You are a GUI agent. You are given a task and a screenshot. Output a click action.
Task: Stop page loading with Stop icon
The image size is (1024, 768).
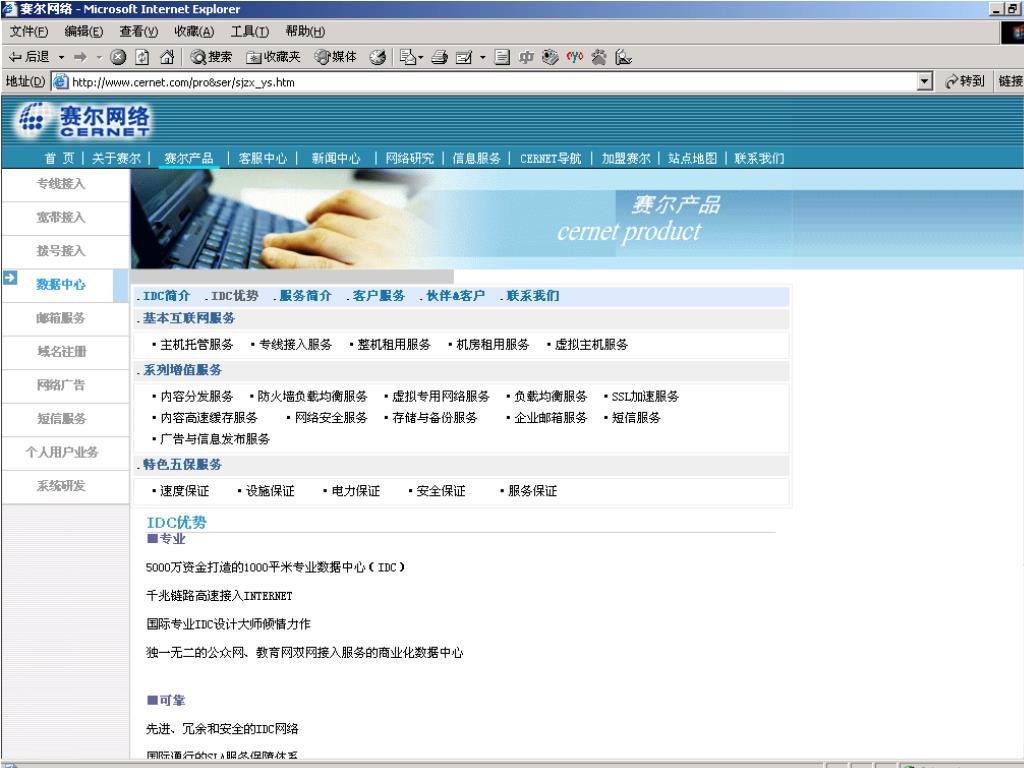(118, 57)
